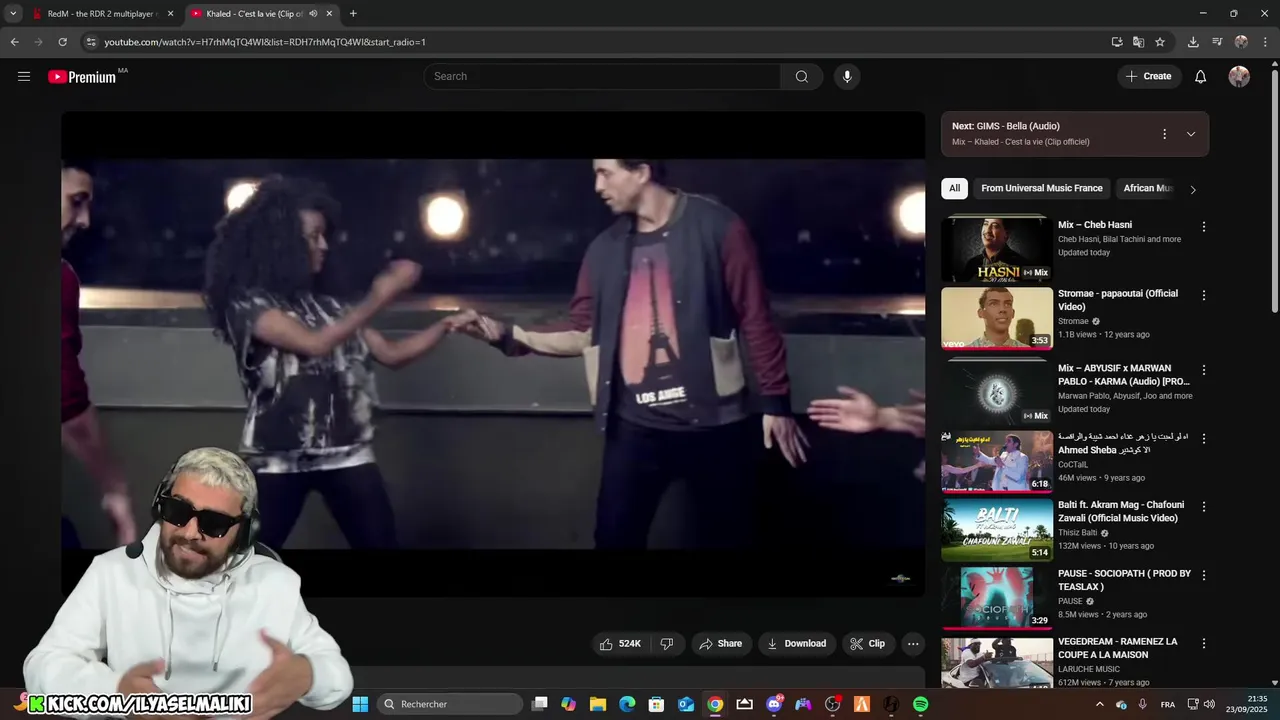This screenshot has width=1280, height=720.
Task: Open YouTube notifications bell
Action: tap(1201, 77)
